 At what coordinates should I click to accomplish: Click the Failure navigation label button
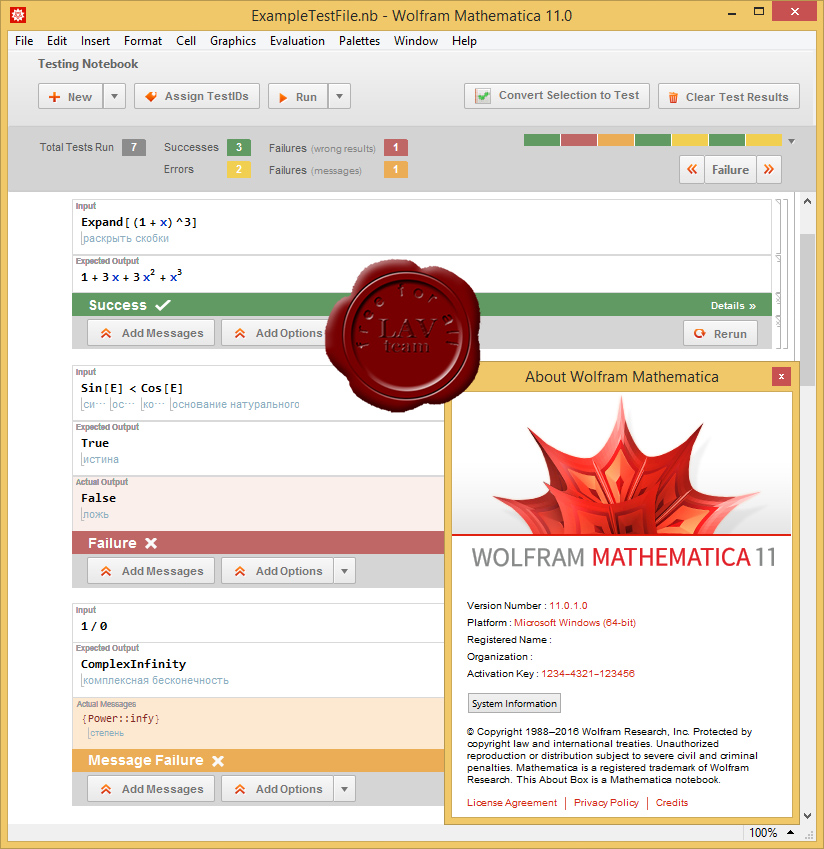click(730, 169)
